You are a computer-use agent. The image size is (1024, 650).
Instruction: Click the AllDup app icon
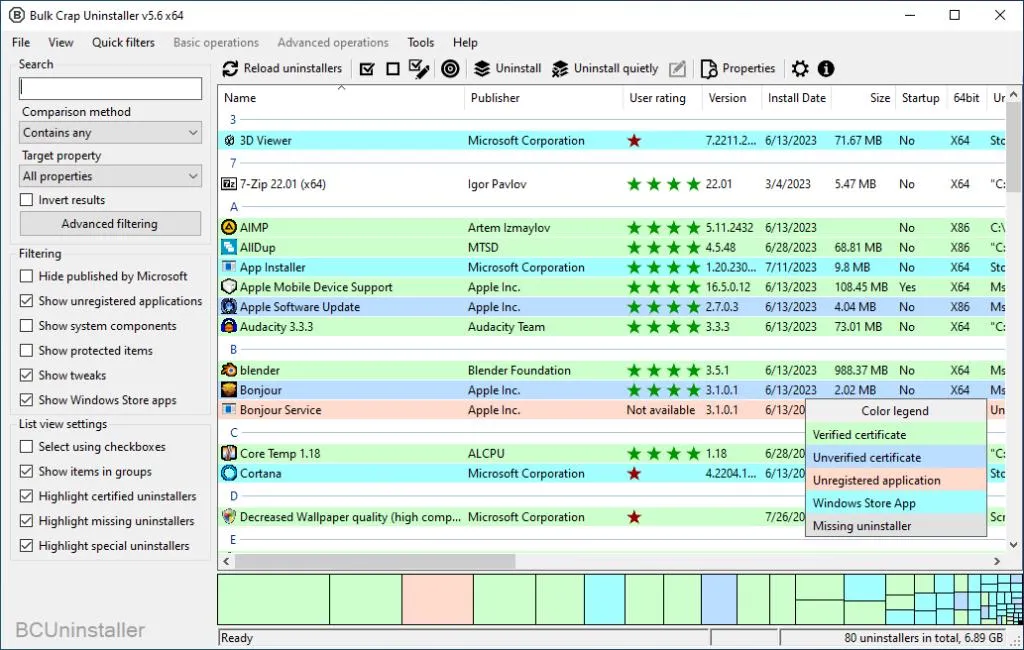coord(229,247)
